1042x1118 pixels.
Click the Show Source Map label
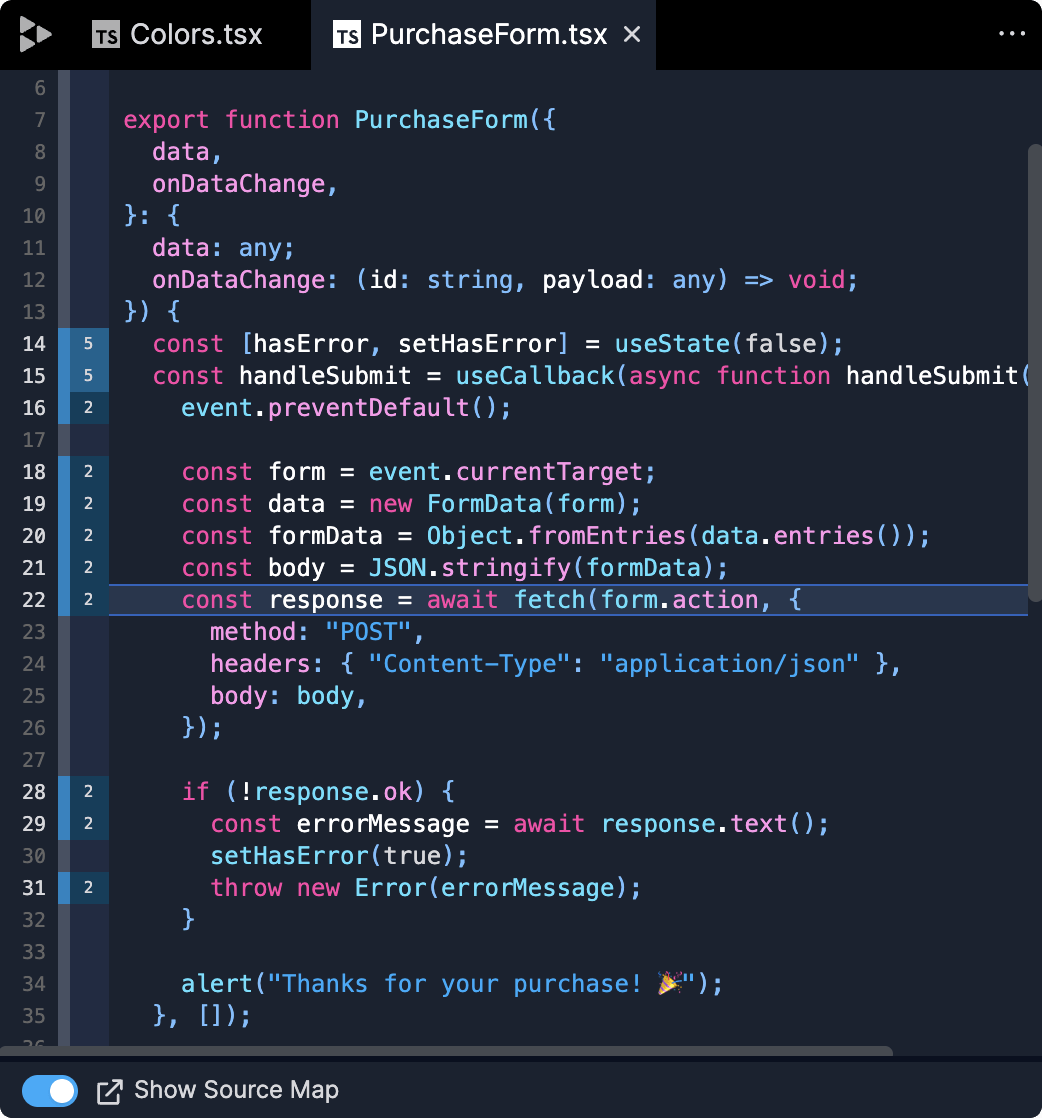pyautogui.click(x=236, y=1090)
